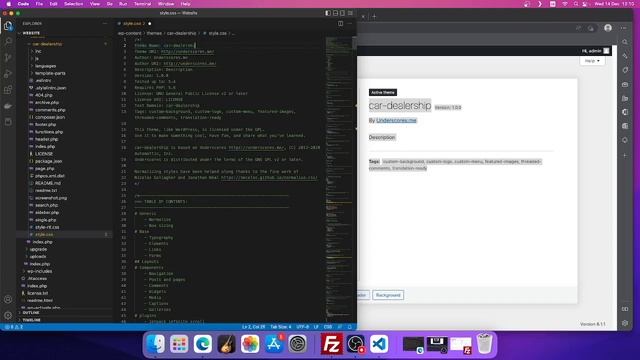Image resolution: width=640 pixels, height=360 pixels.
Task: Open the View menu in the menu bar
Action: 95,4
